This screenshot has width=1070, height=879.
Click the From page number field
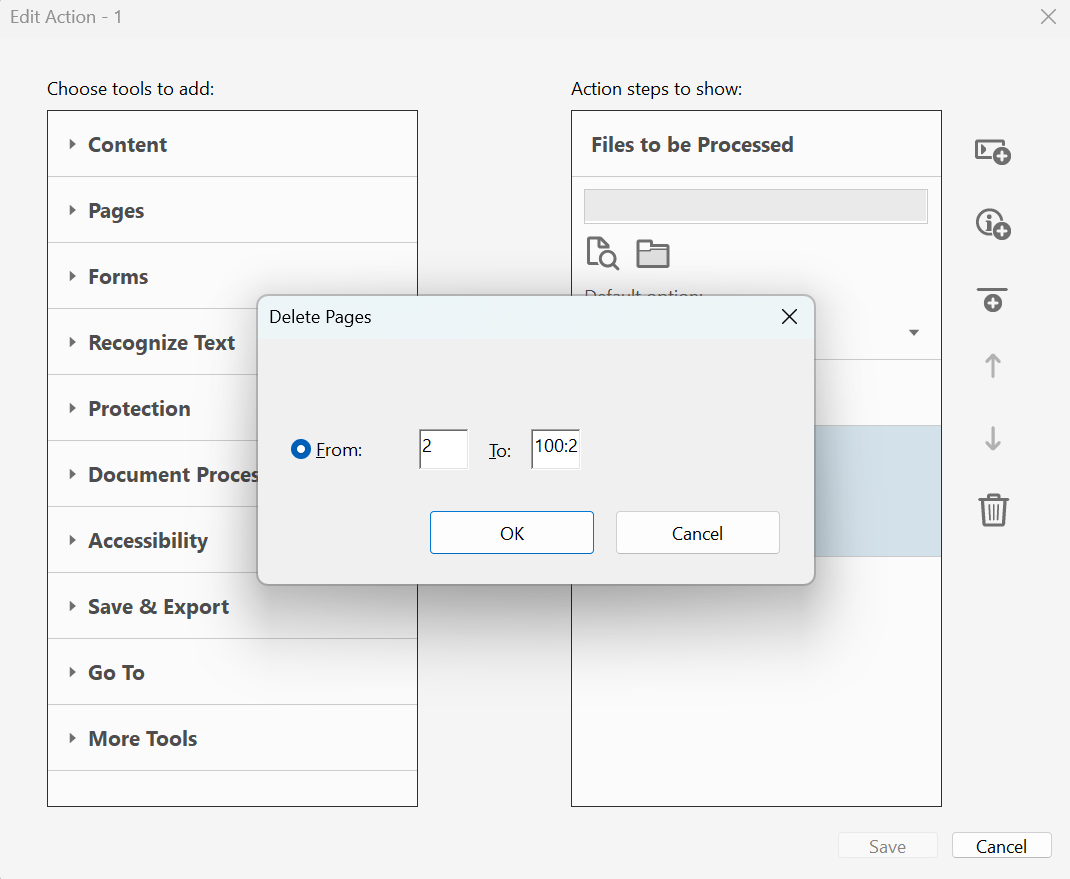443,450
